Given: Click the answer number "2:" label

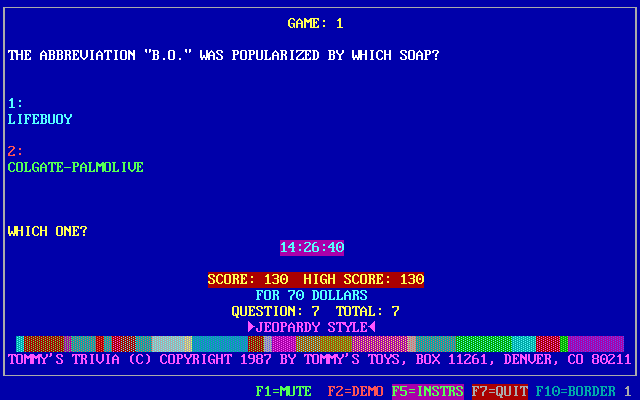Looking at the screenshot, I should point(16,151).
